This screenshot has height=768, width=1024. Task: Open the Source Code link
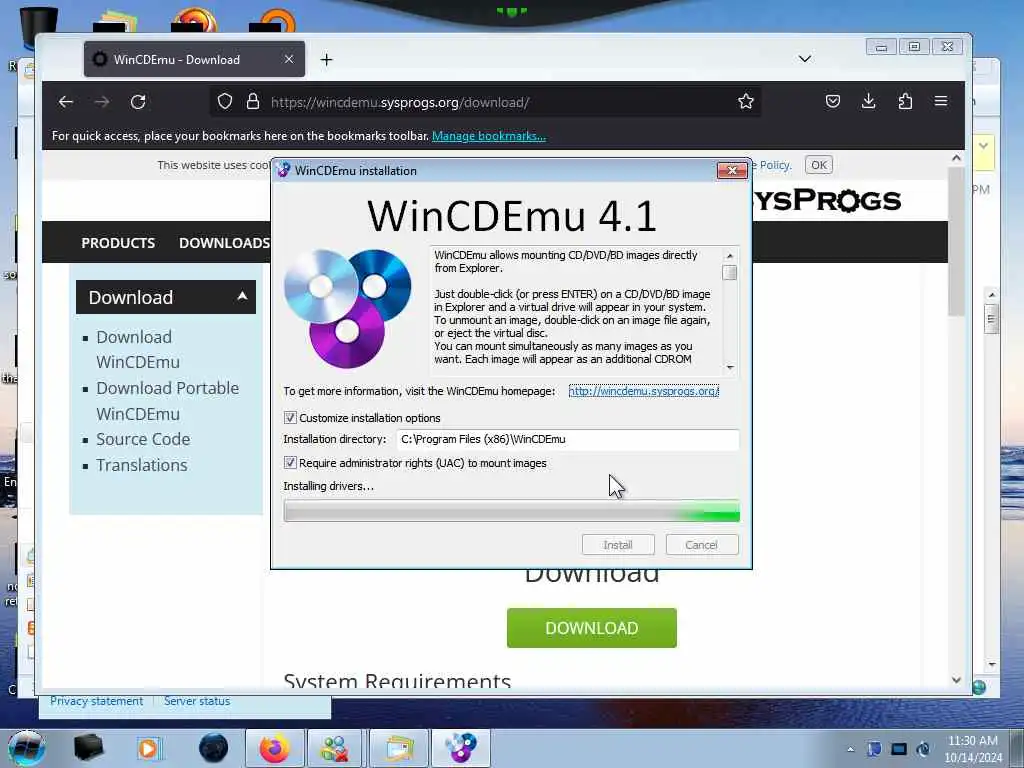[143, 439]
